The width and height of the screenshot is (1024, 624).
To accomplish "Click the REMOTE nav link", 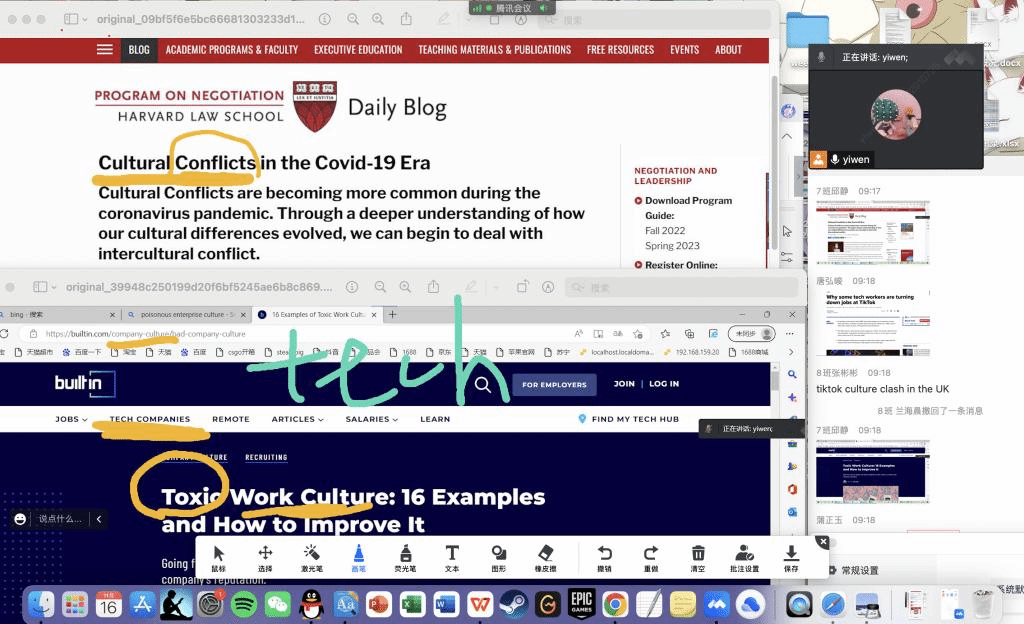I will [x=231, y=419].
